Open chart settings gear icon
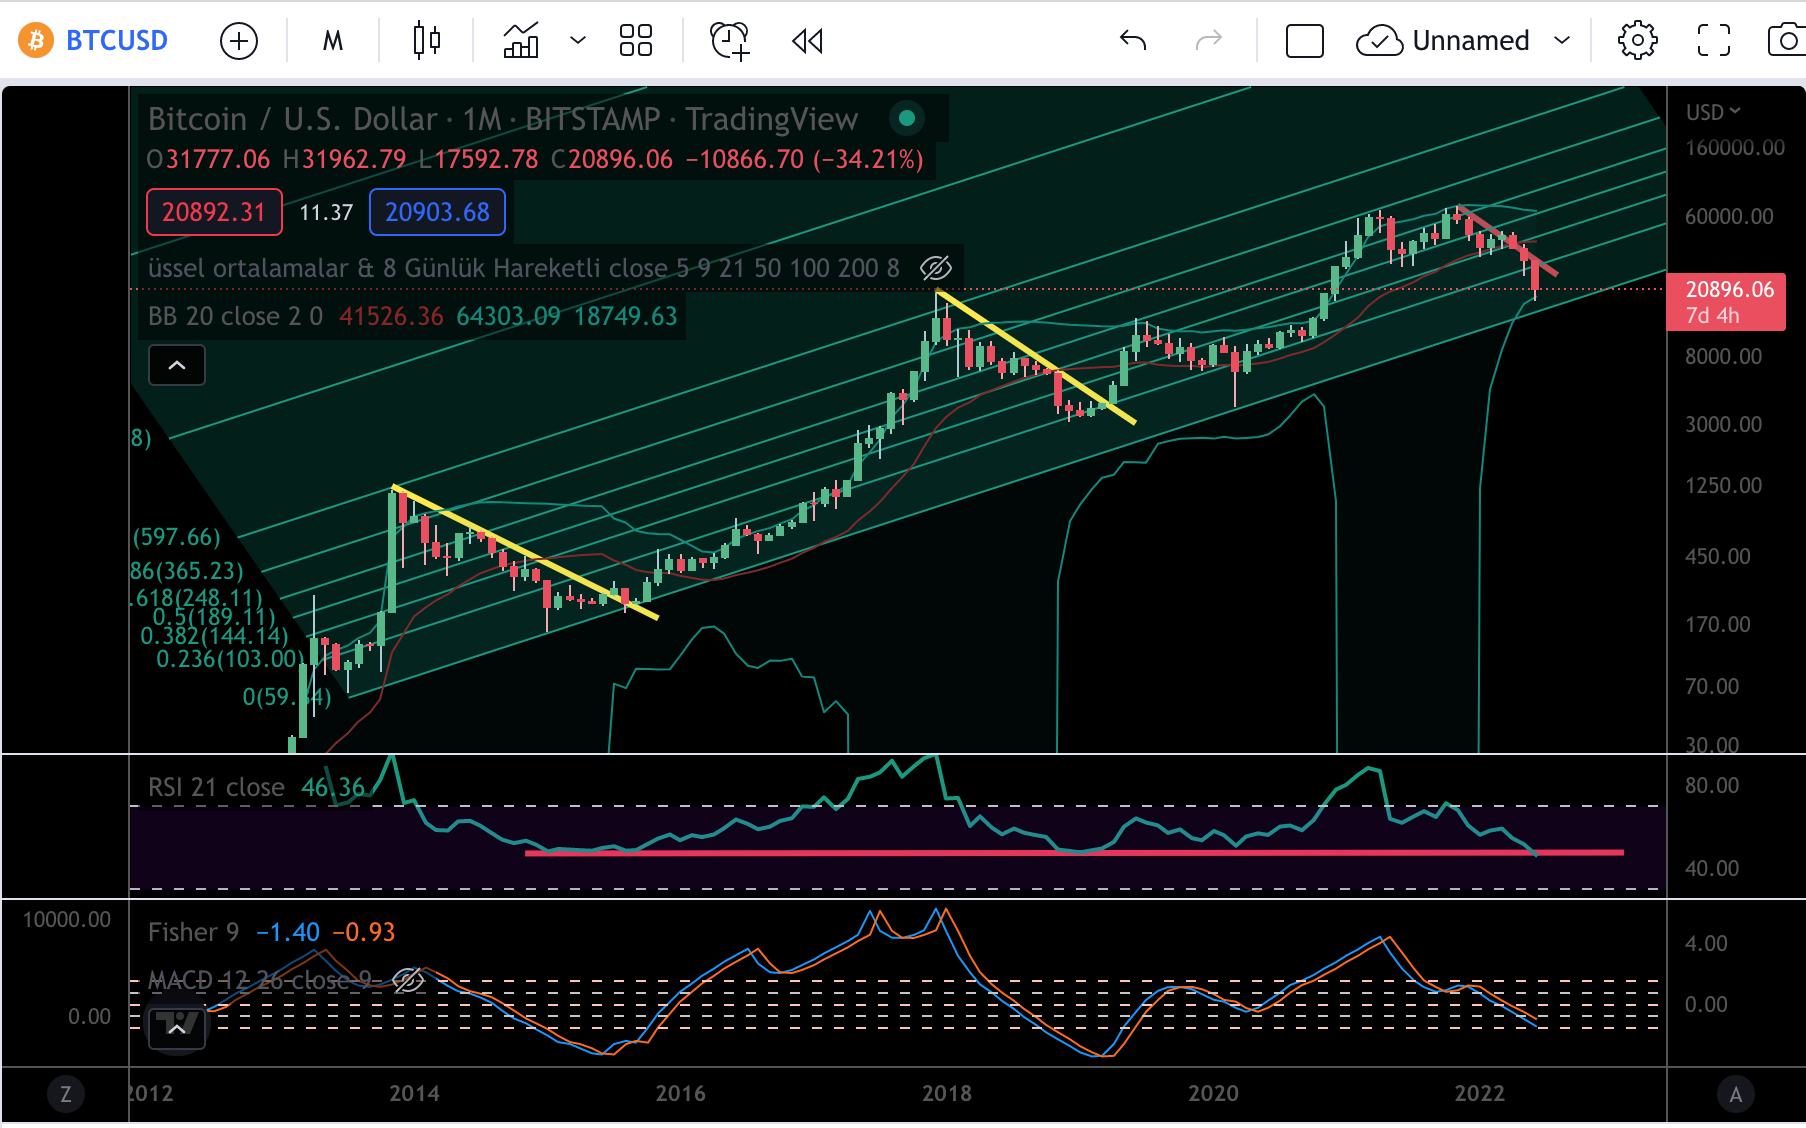 coord(1637,41)
